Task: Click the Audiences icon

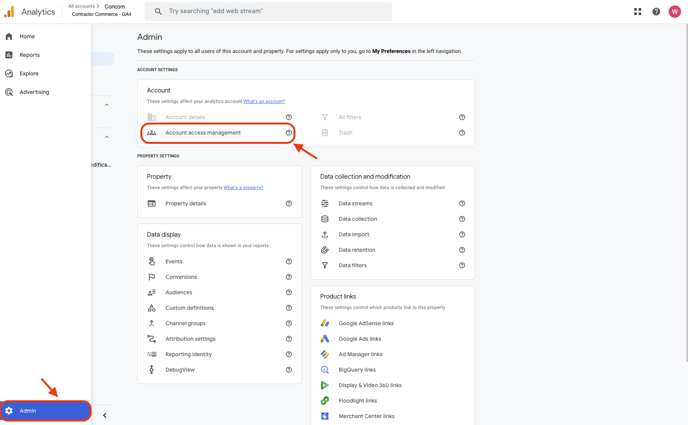Action: coord(151,293)
